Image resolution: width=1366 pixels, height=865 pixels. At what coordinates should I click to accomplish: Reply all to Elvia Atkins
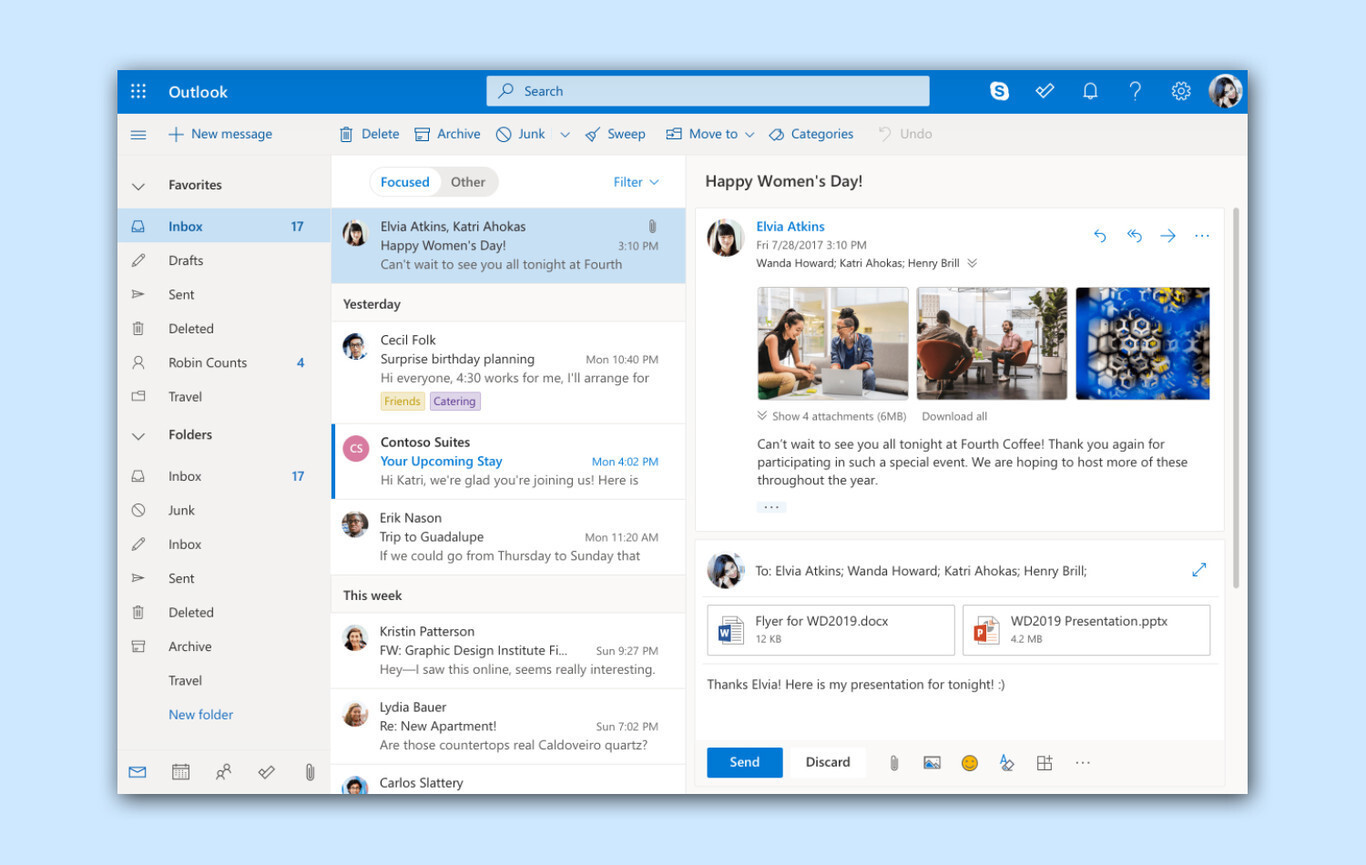coord(1134,236)
